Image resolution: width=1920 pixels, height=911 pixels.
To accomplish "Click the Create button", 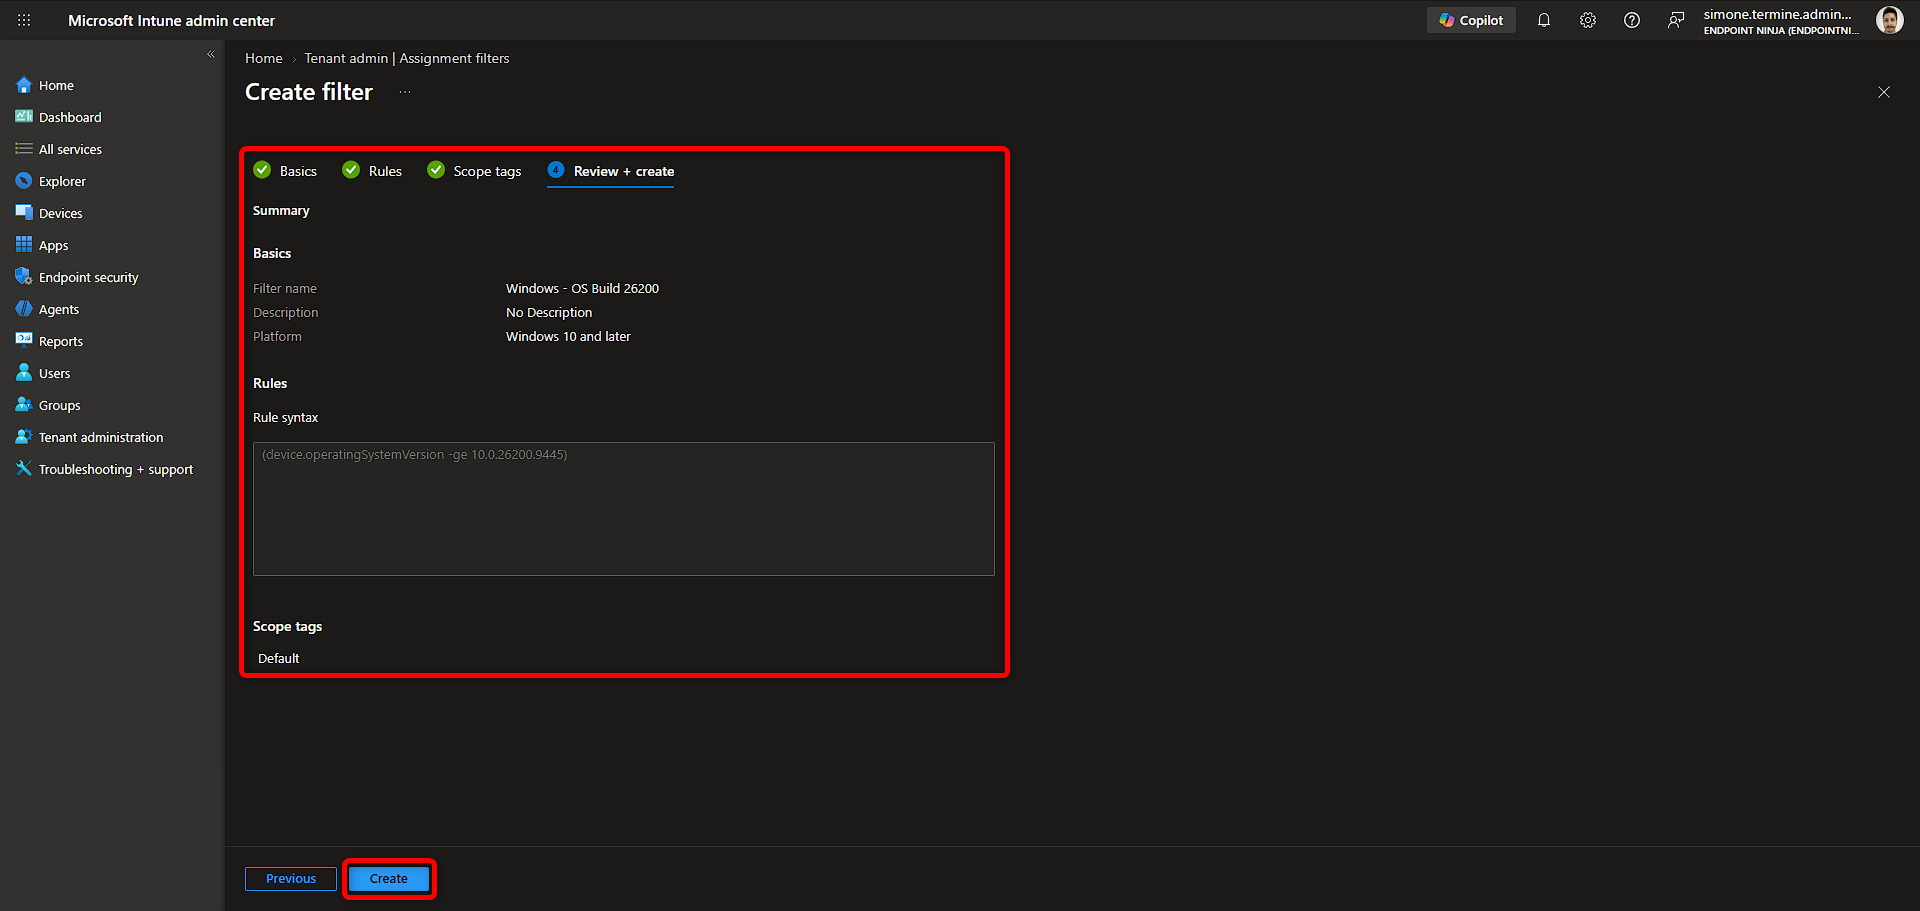I will 389,879.
